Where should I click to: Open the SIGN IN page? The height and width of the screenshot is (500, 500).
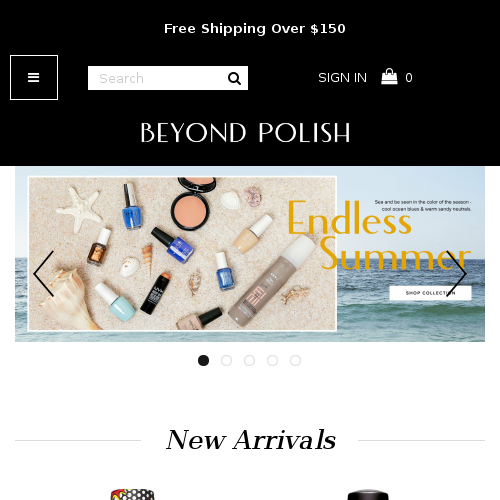342,78
